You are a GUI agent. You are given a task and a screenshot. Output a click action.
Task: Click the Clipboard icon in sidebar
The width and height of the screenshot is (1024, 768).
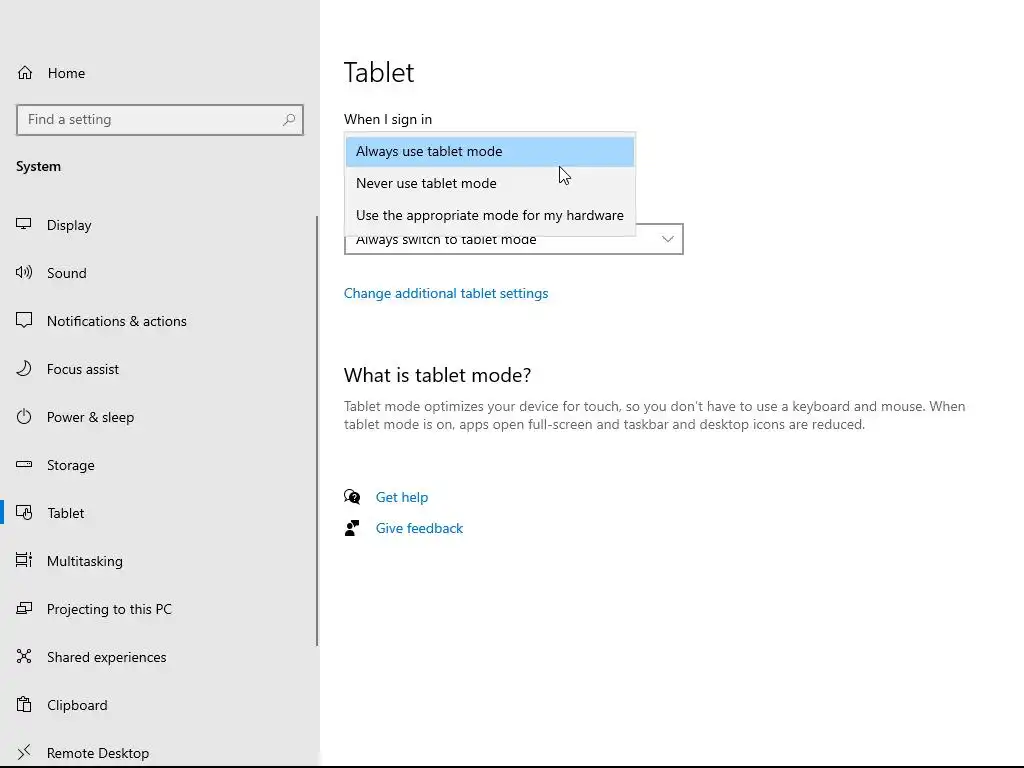click(x=25, y=705)
